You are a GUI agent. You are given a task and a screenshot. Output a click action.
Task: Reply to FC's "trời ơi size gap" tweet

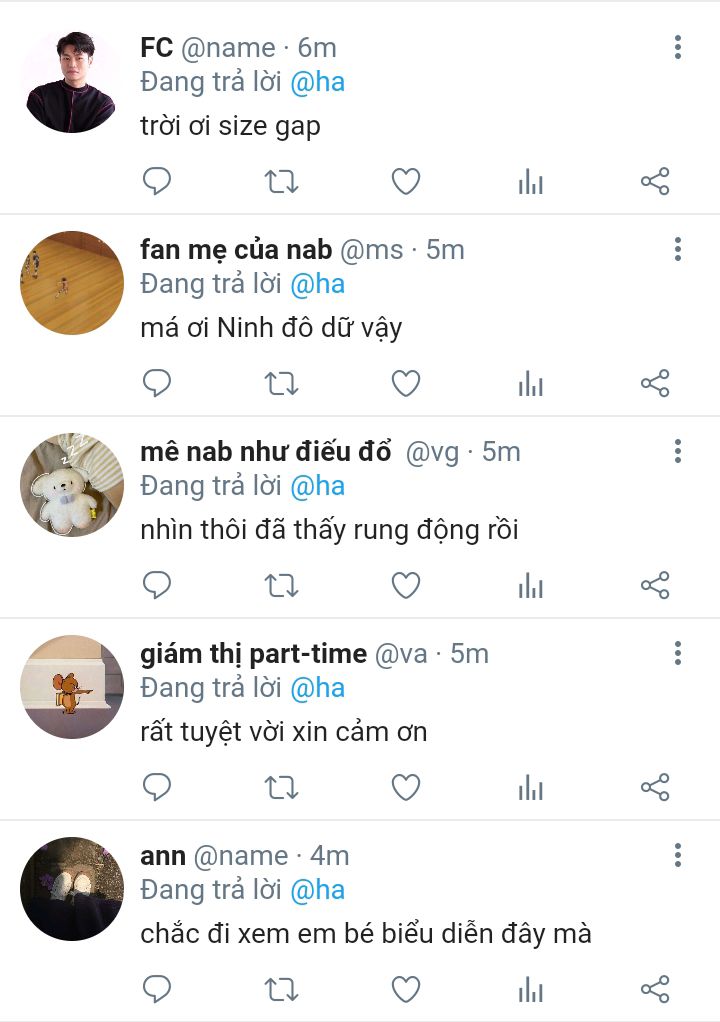(x=156, y=181)
